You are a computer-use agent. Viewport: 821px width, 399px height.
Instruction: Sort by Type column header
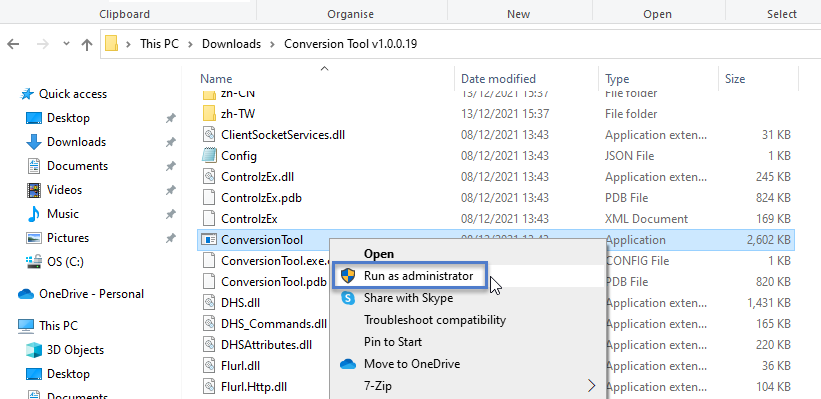click(617, 79)
